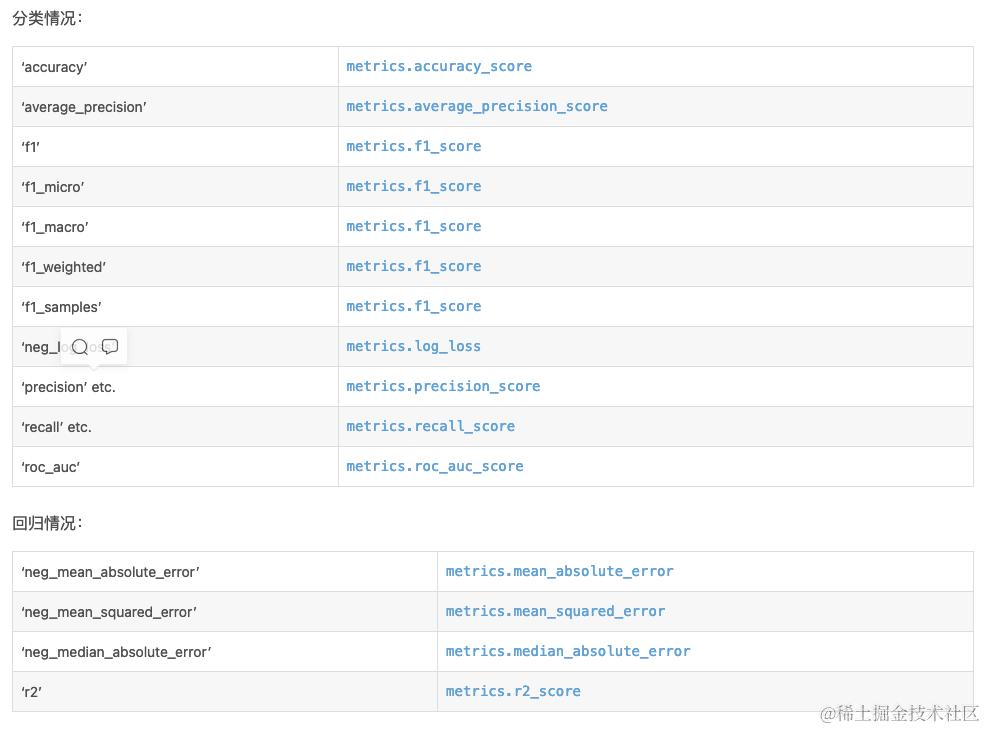Click the 'f1_macro' scoring name
The height and width of the screenshot is (730, 986).
pyautogui.click(x=55, y=227)
